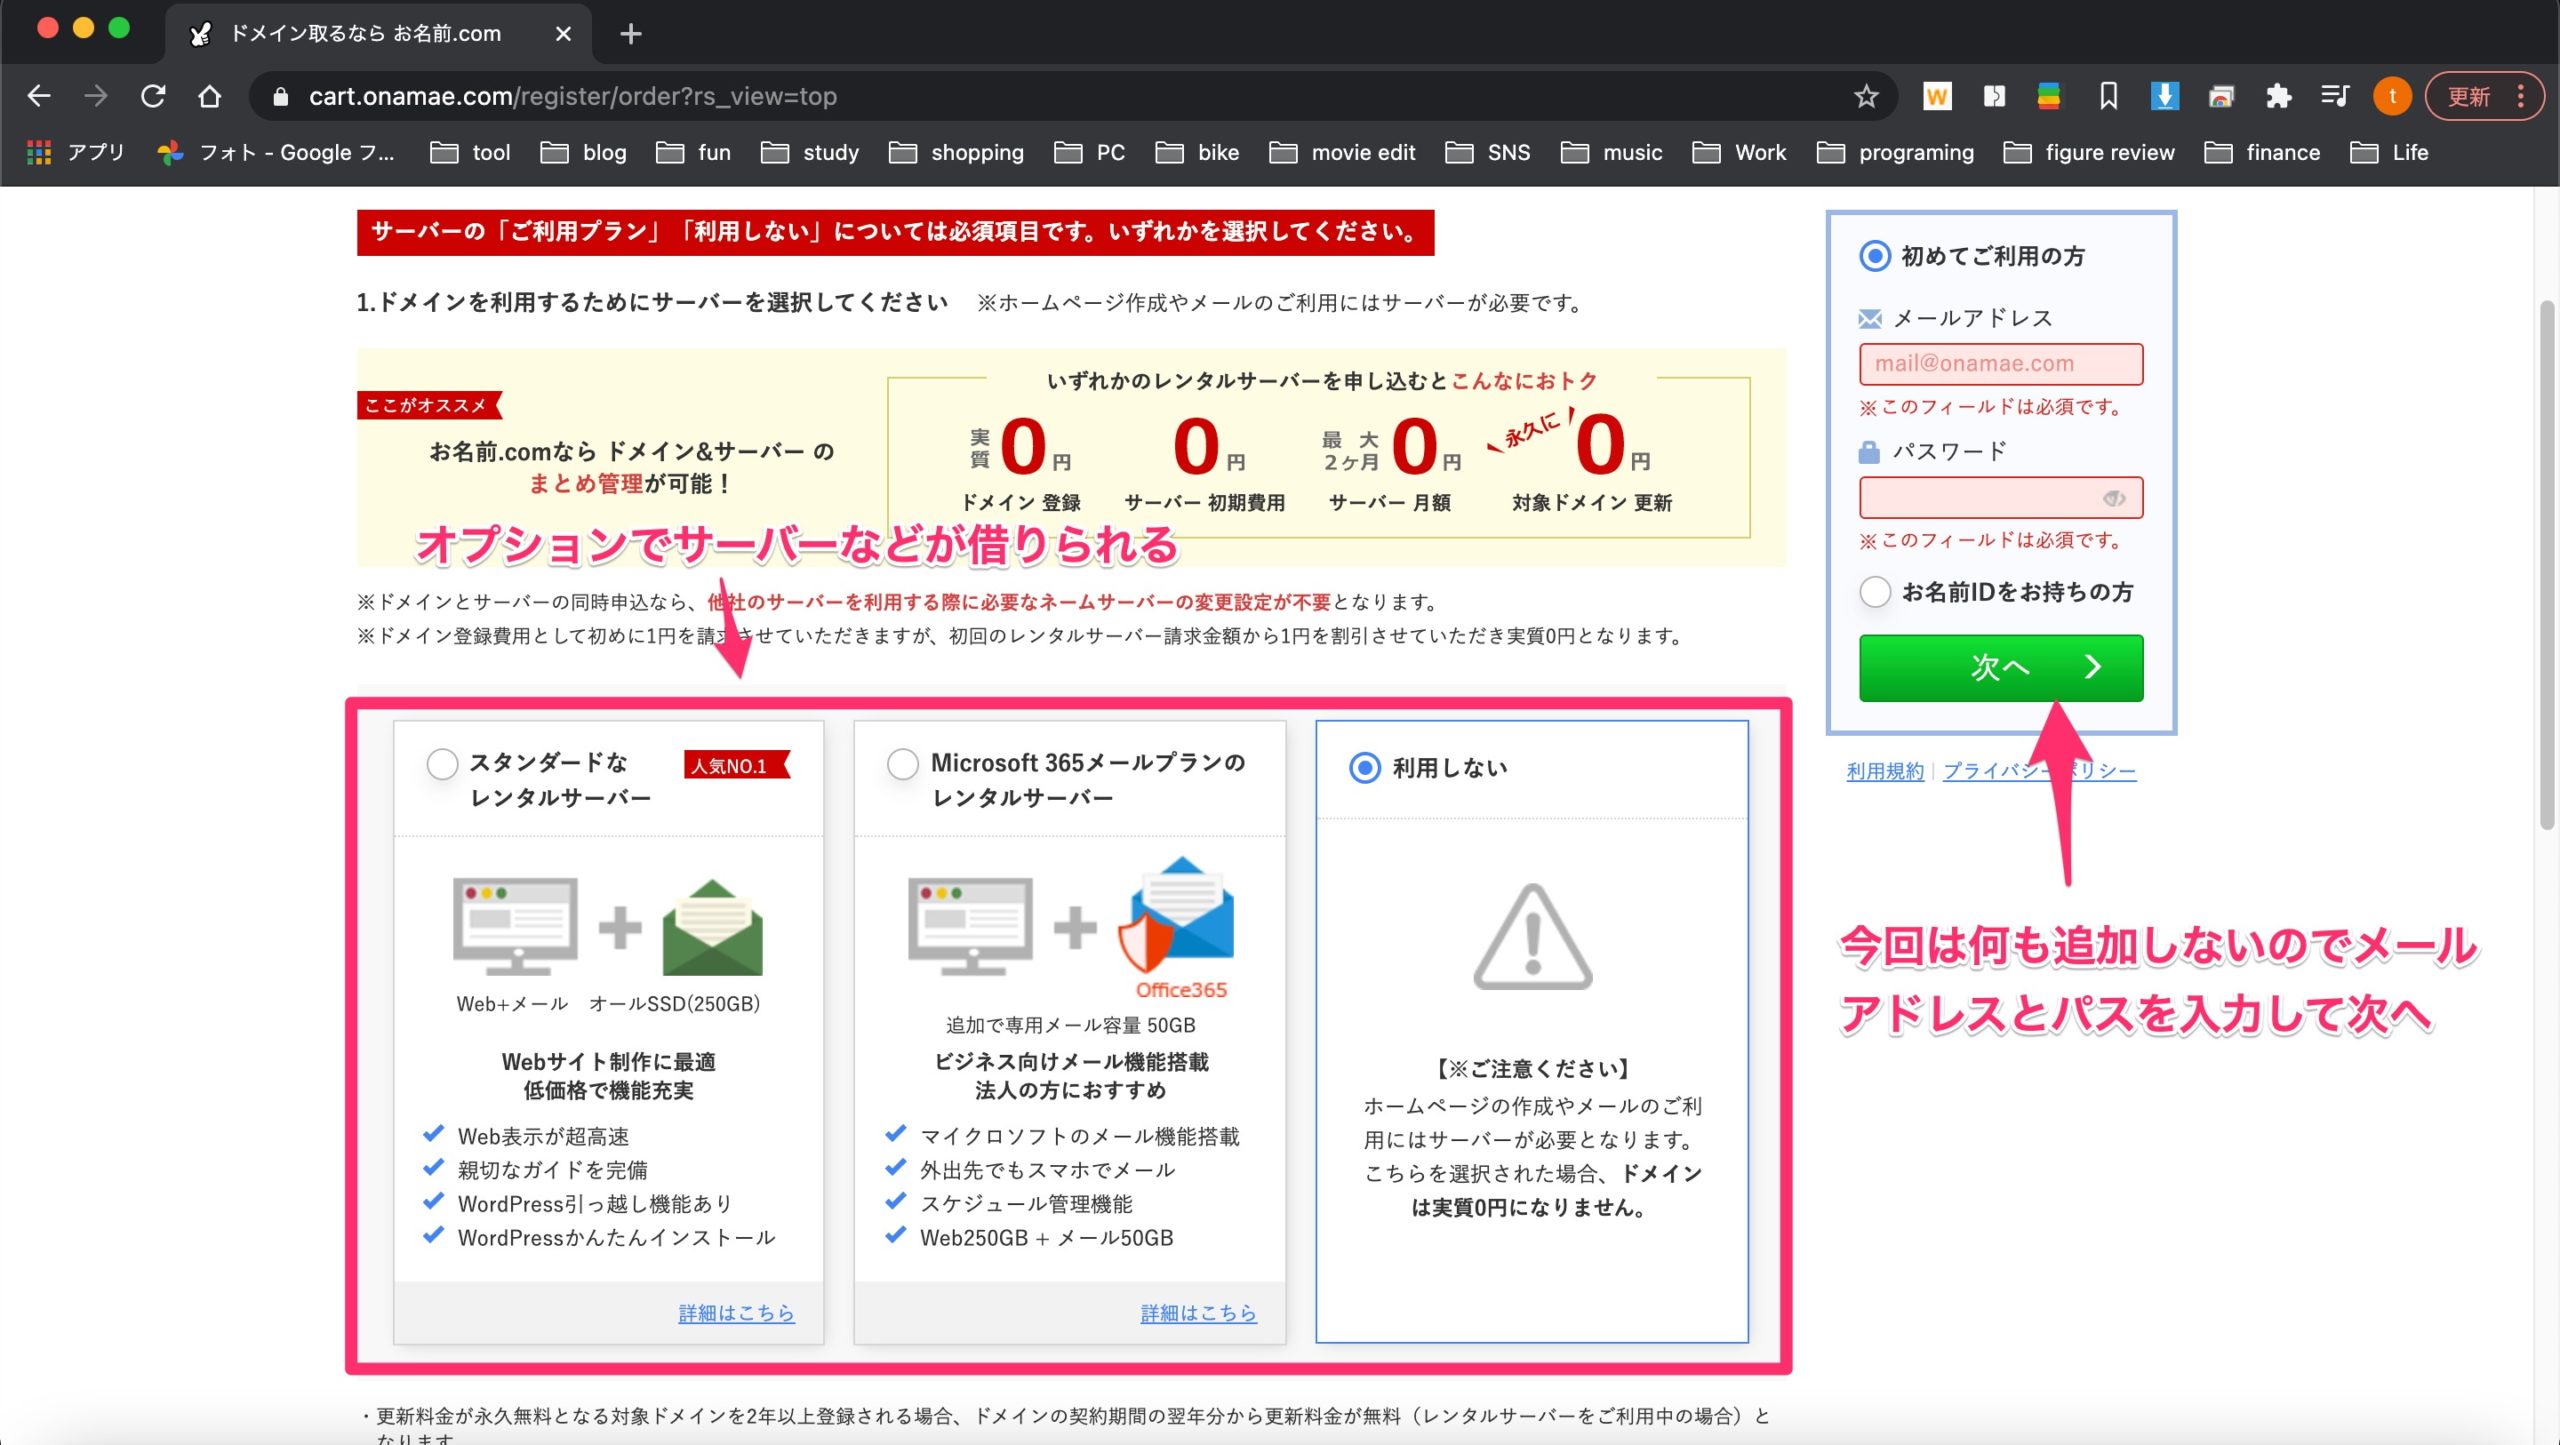Click the green 次へ button
The height and width of the screenshot is (1445, 2560).
pos(2000,667)
